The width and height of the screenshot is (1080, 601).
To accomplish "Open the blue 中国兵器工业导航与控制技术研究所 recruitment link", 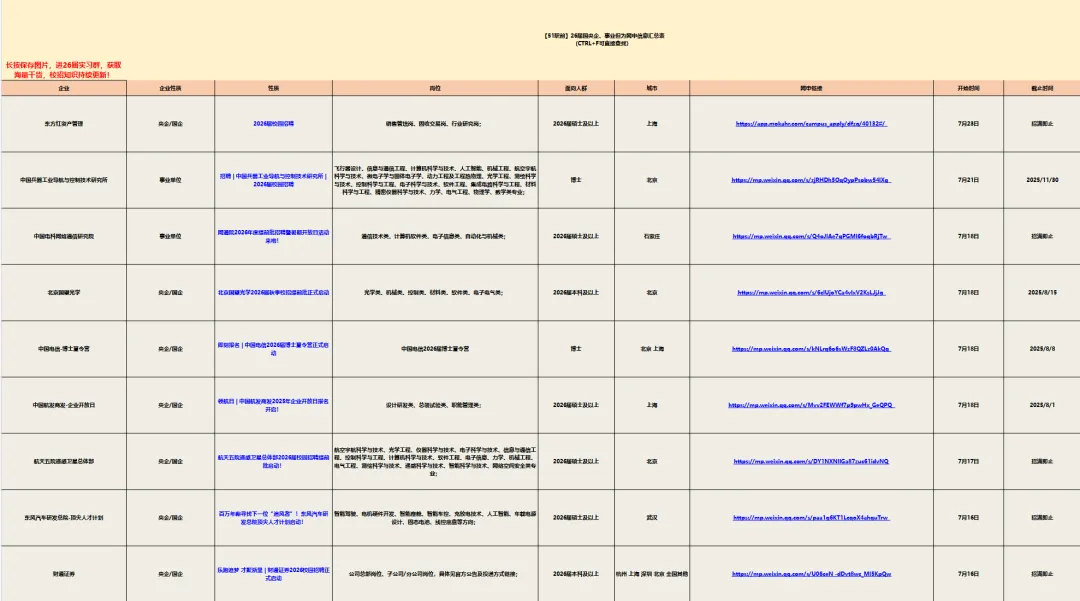I will pos(273,180).
